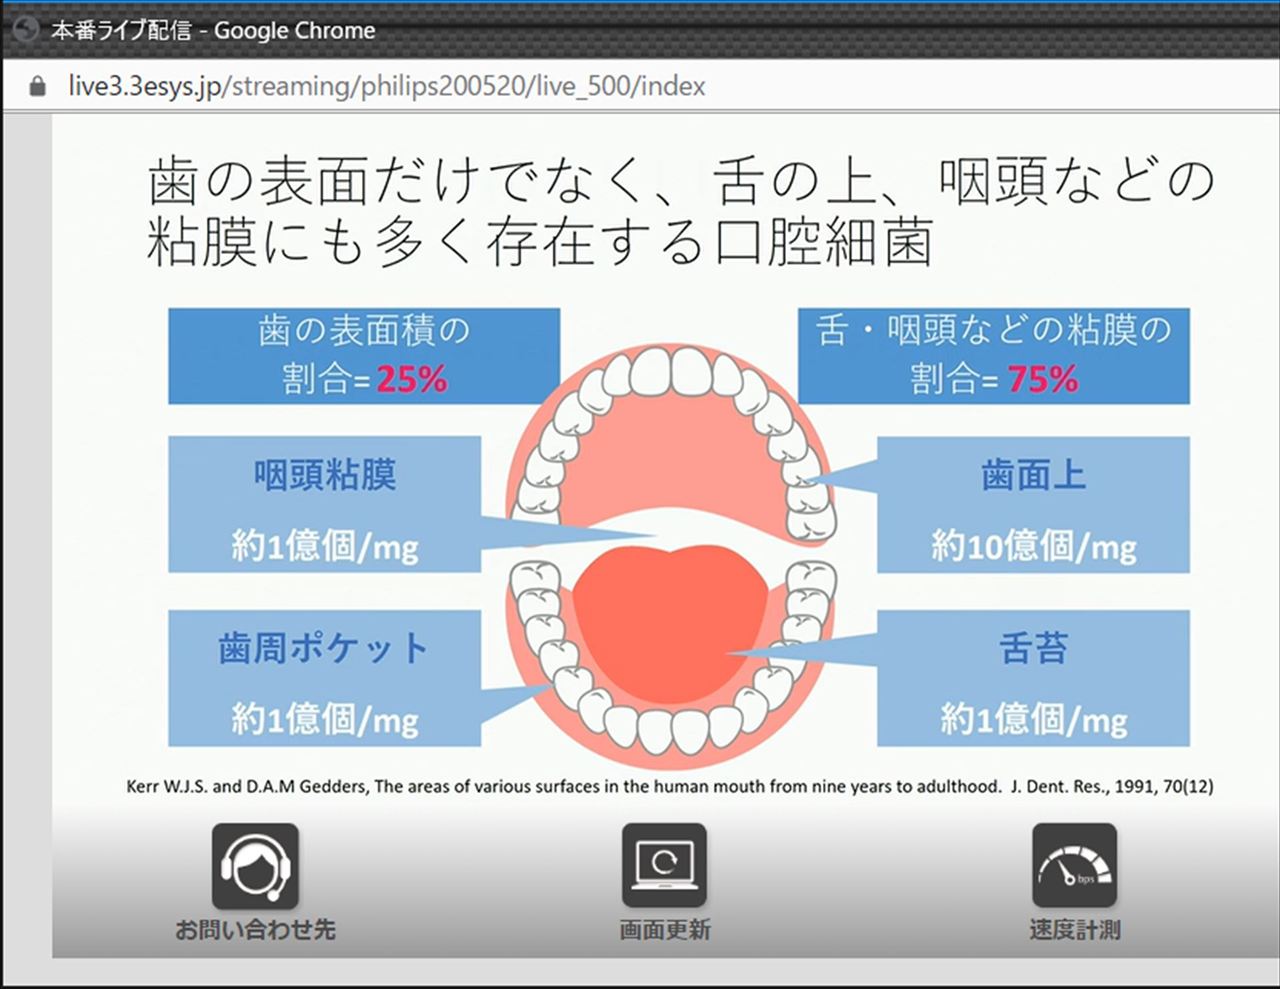Click the 画面更新 label

[x=664, y=930]
